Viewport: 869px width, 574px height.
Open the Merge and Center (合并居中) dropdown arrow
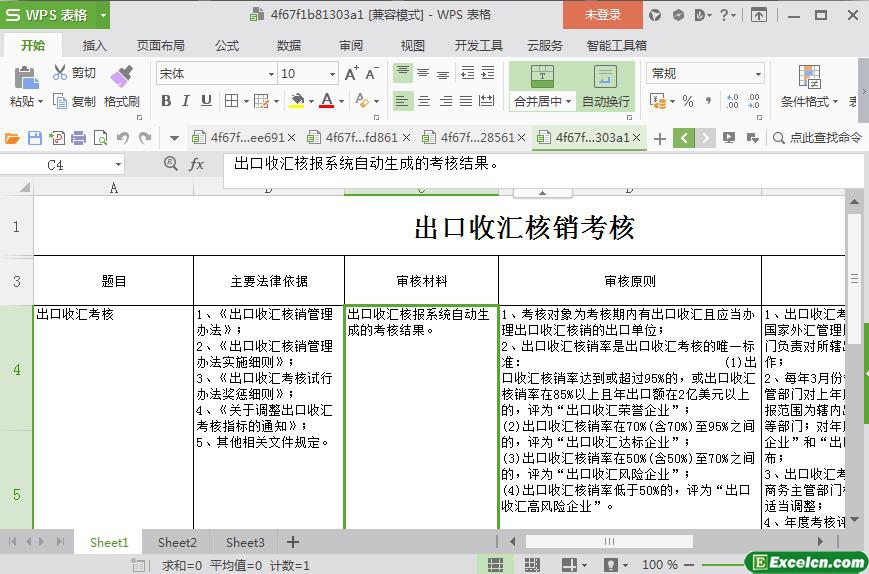click(x=568, y=102)
